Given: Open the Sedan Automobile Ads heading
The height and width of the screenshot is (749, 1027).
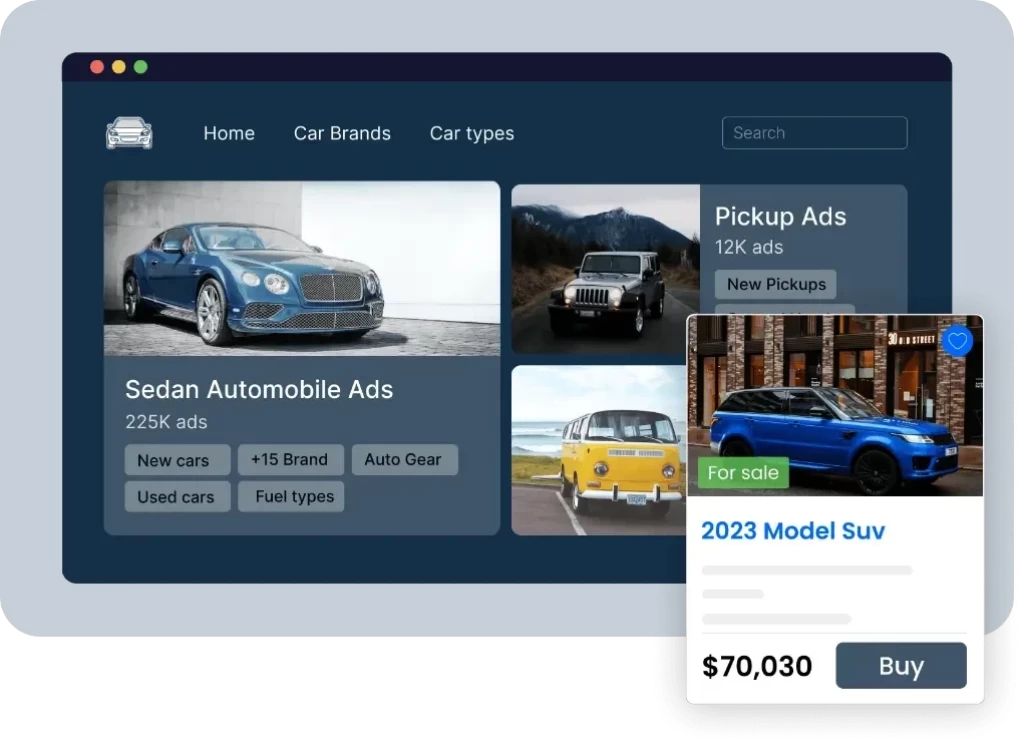Looking at the screenshot, I should click(259, 389).
